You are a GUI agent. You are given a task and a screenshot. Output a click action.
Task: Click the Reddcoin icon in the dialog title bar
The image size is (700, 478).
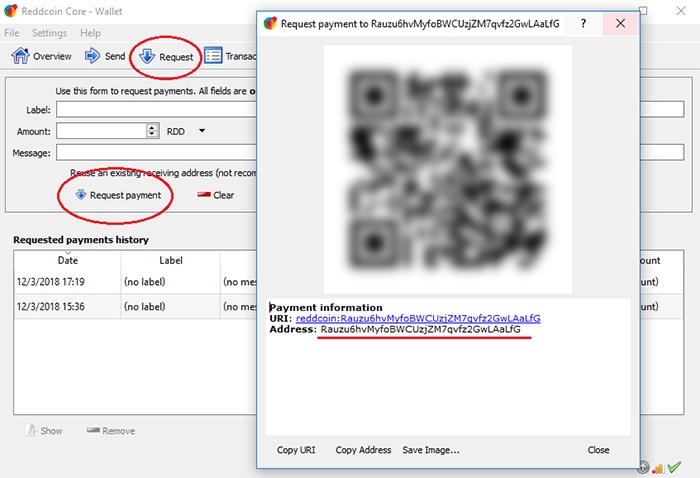270,23
